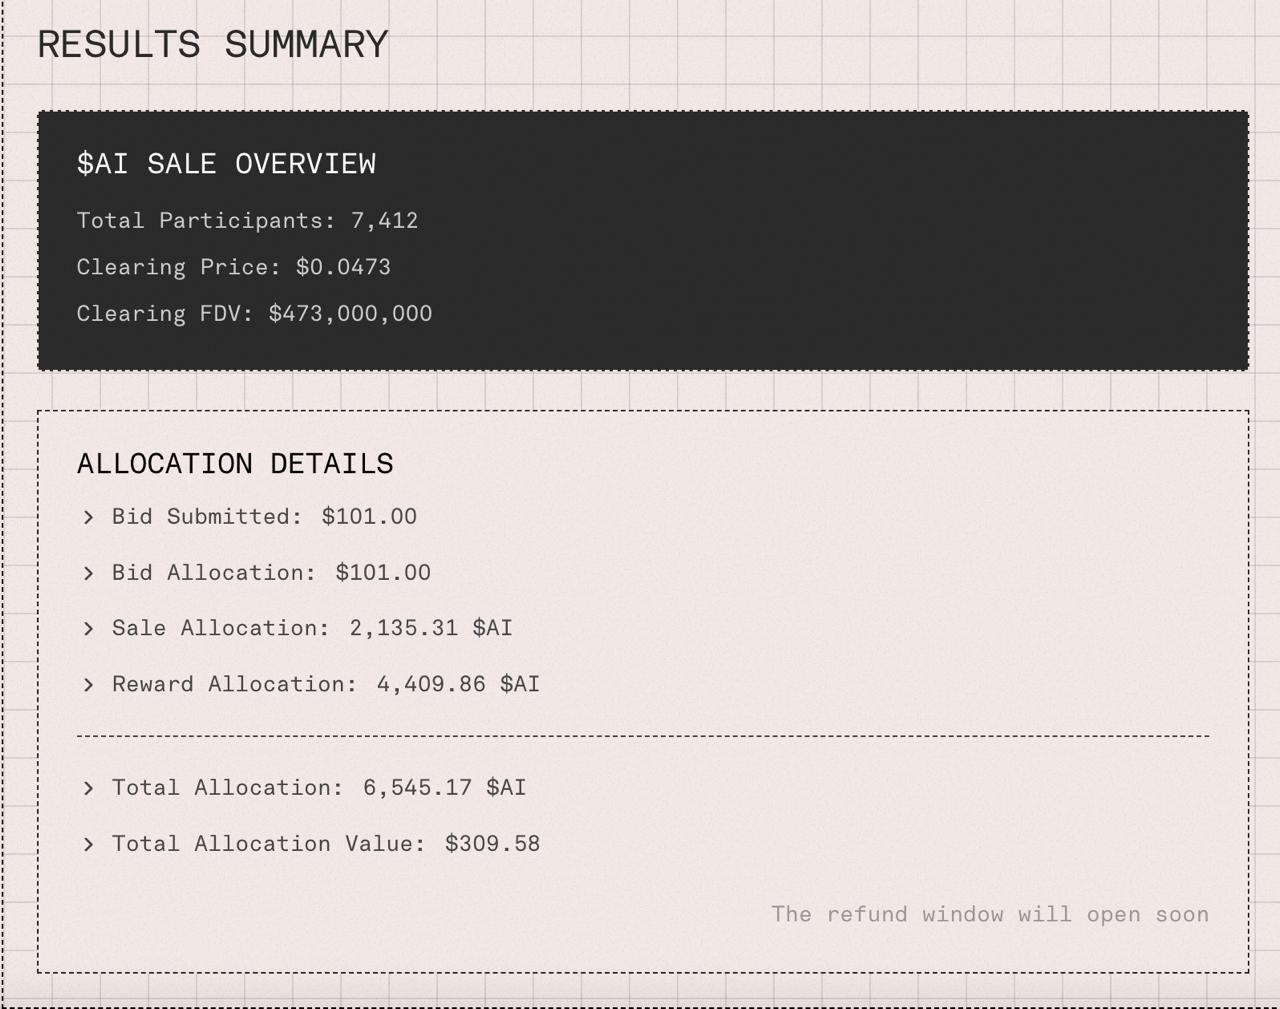Click the $AI Sale Overview title
This screenshot has width=1280, height=1009.
pyautogui.click(x=226, y=164)
